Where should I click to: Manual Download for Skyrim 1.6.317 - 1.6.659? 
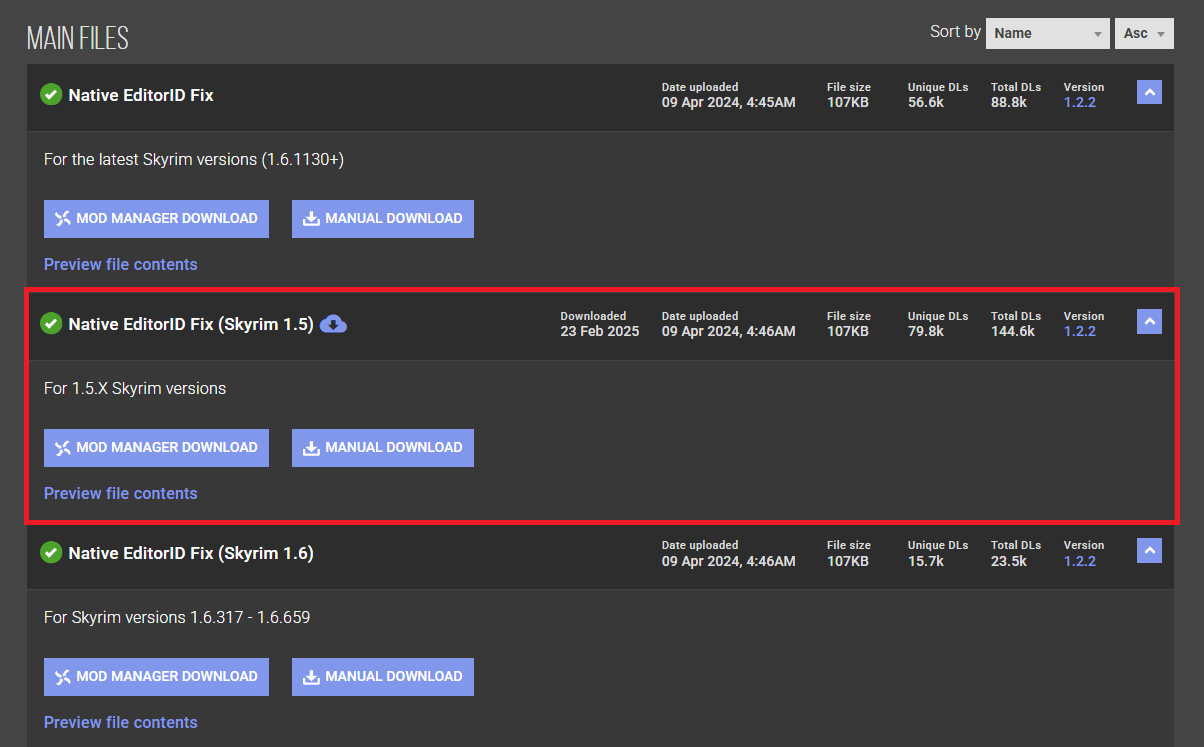383,677
